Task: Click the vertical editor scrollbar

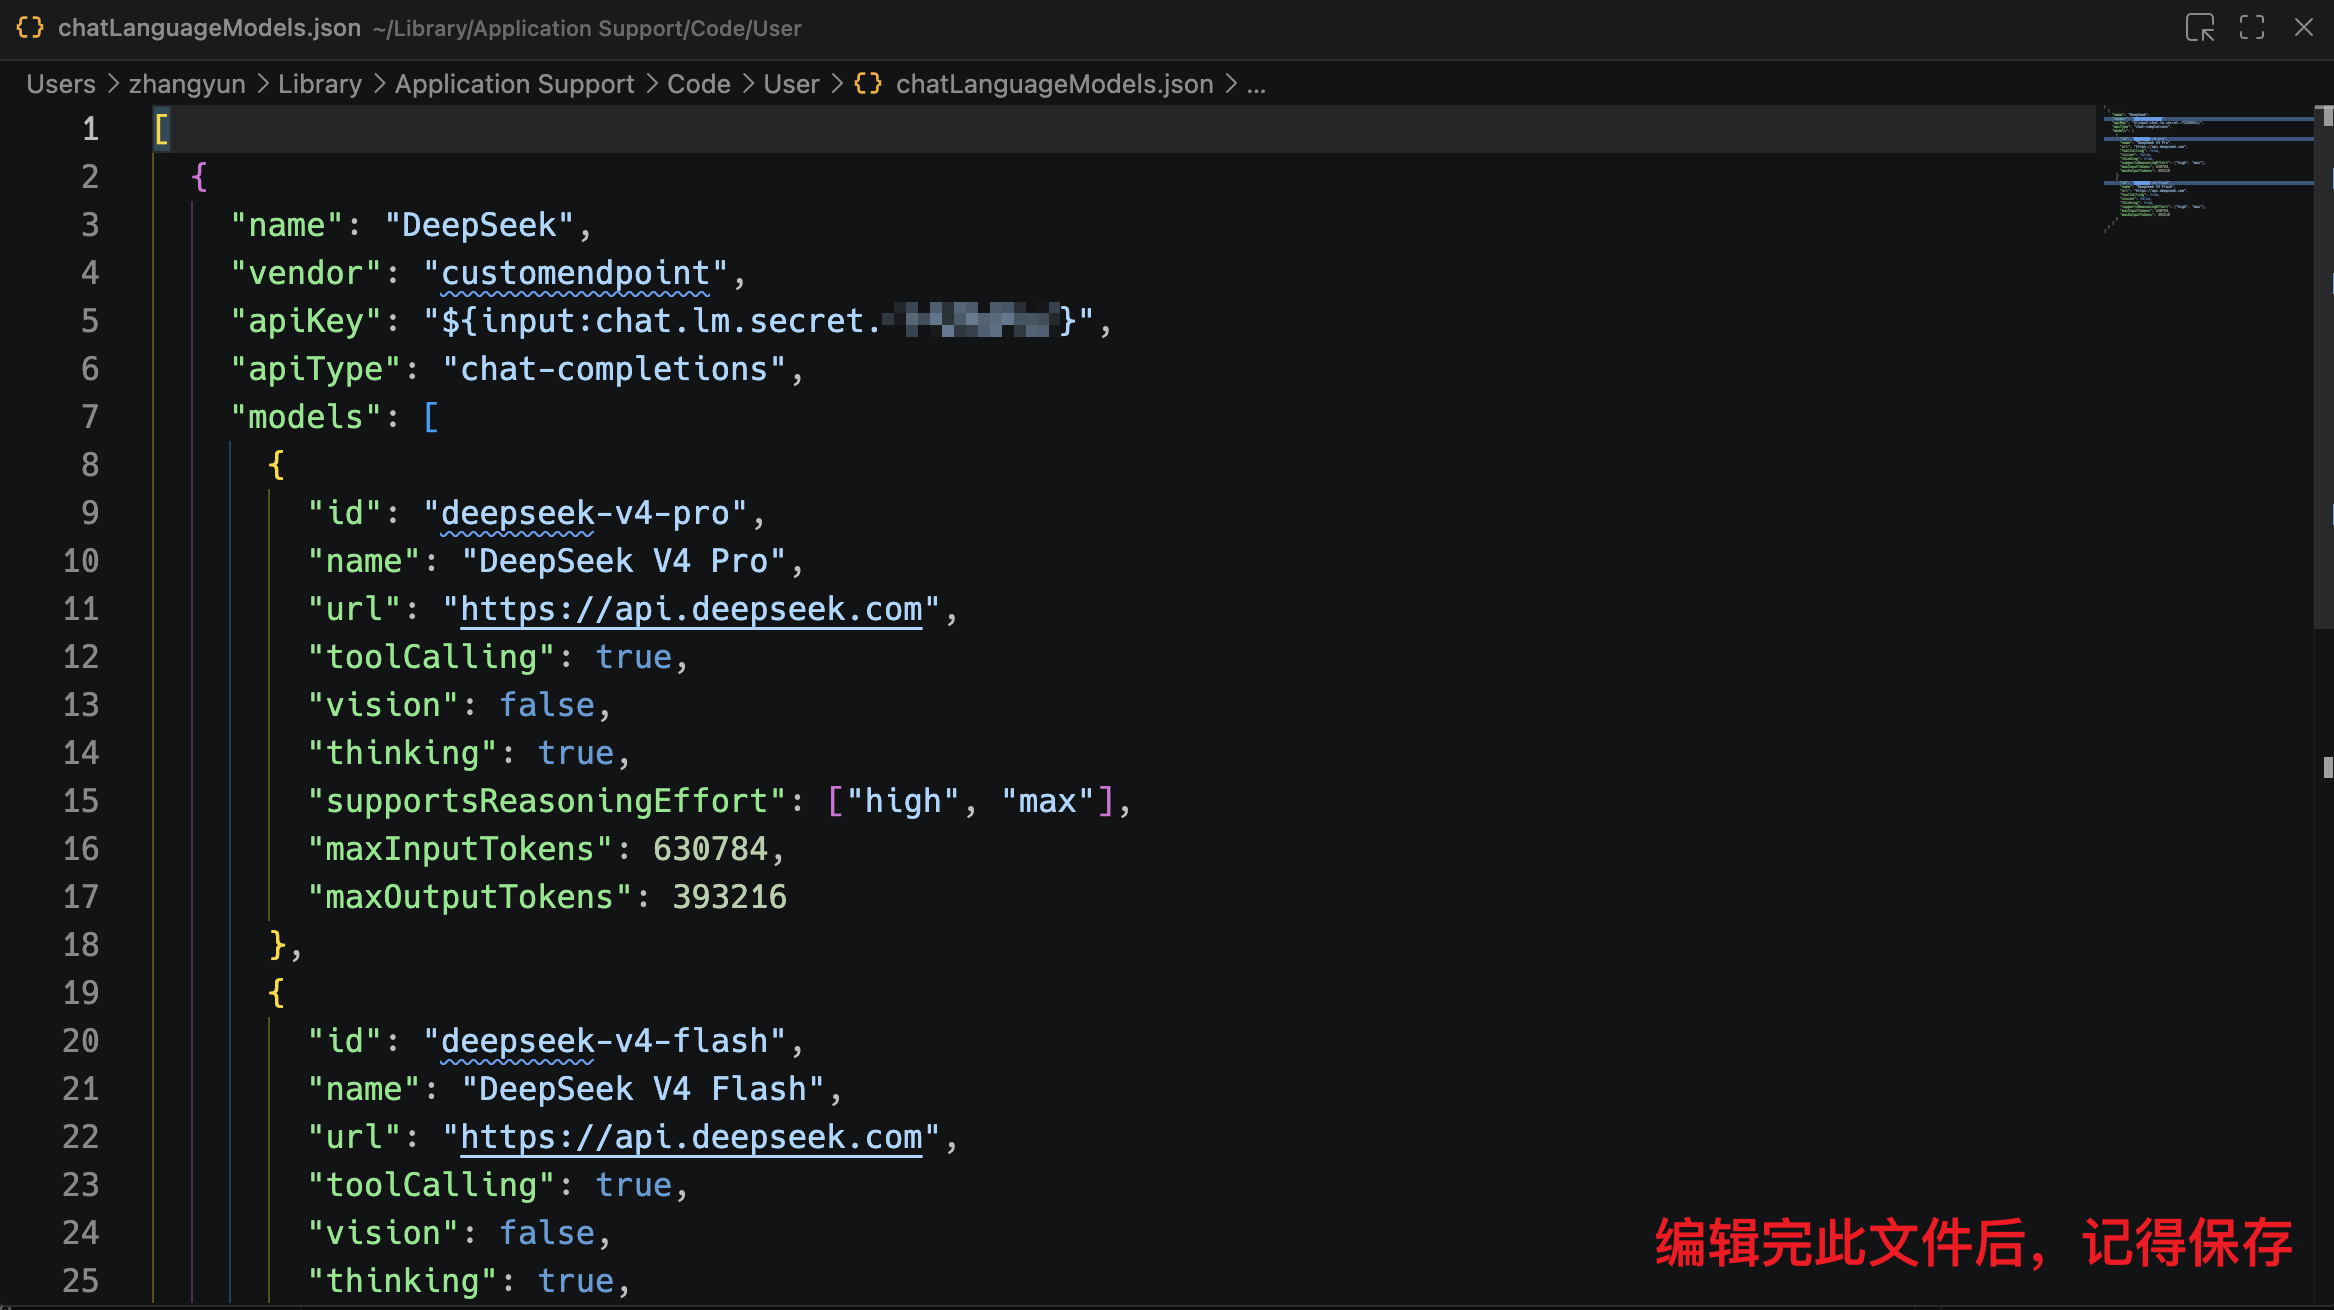Action: coord(2324,365)
